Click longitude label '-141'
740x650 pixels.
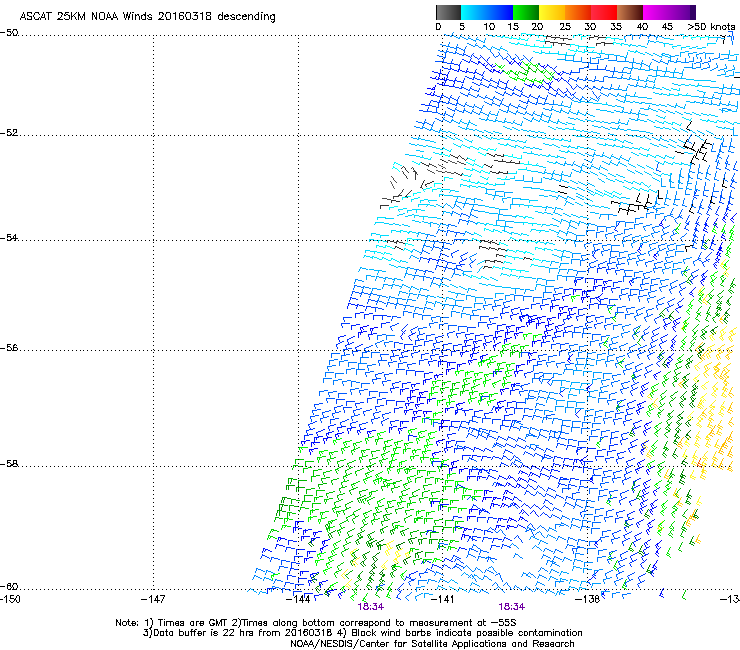(443, 599)
